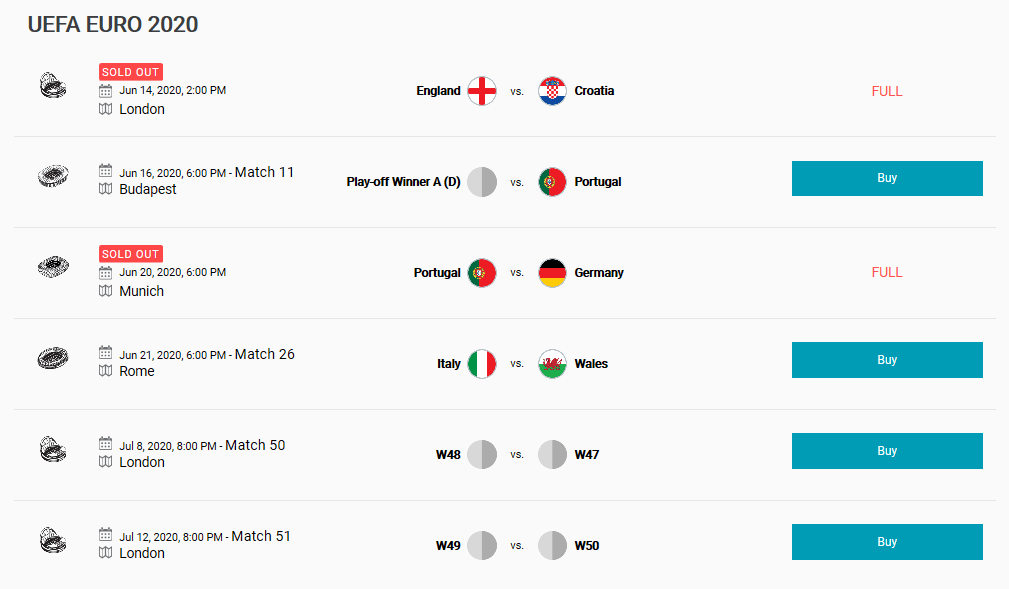The height and width of the screenshot is (589, 1009).
Task: Click stadium icon for England vs. Croatia
Action: tap(52, 87)
